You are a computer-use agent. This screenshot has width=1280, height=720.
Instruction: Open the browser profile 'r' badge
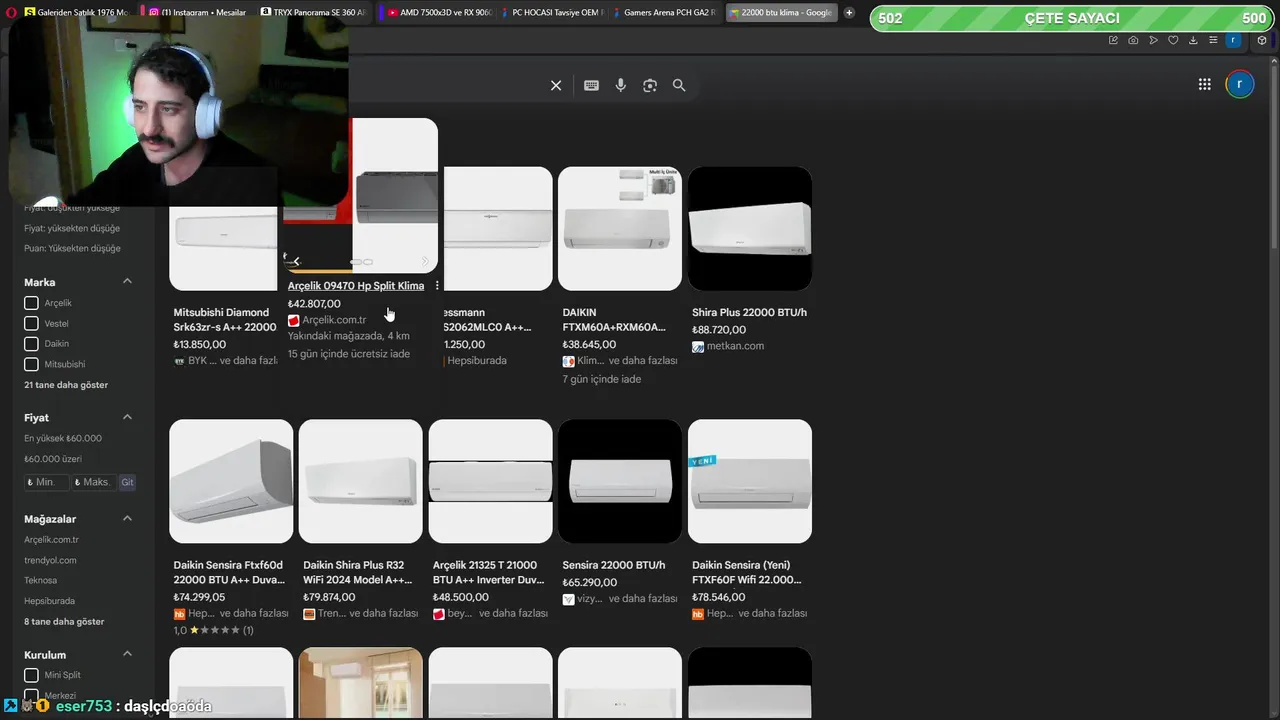click(1234, 40)
